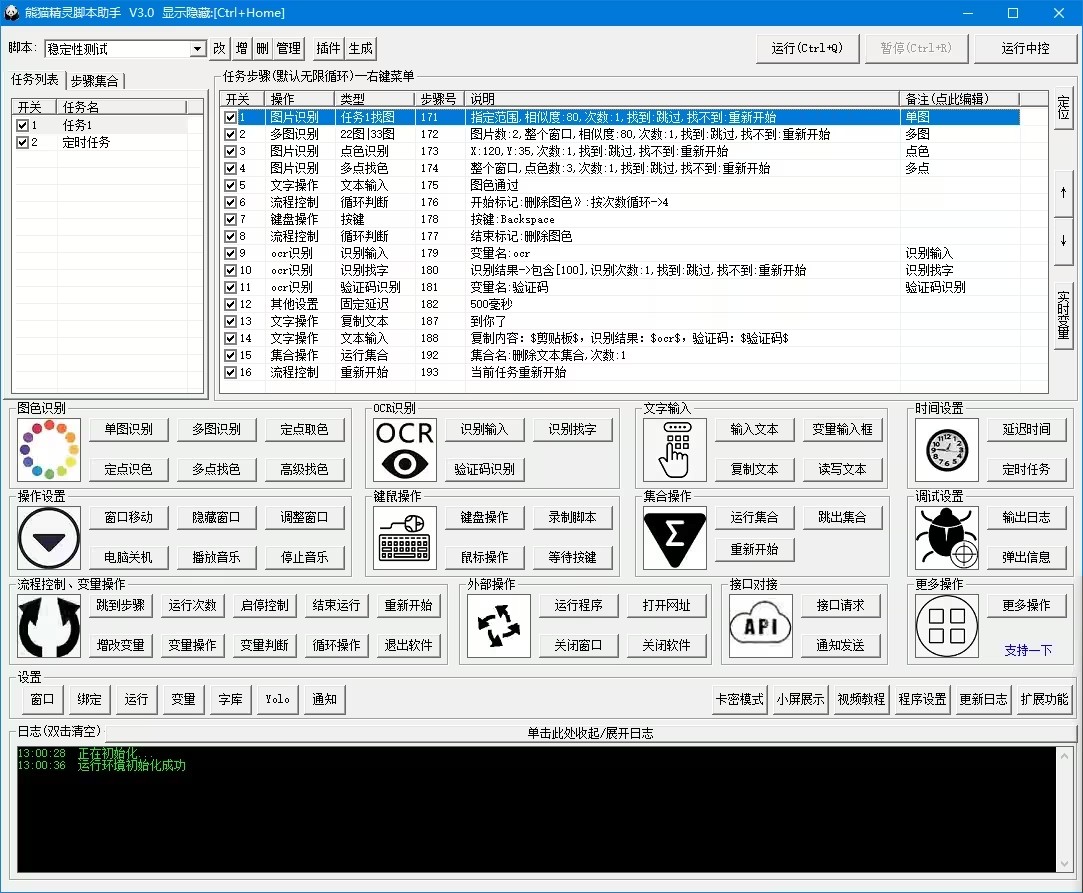Screen dimensions: 1083x893
Task: Click the color wheel icon in 图色识别
Action: [48, 450]
